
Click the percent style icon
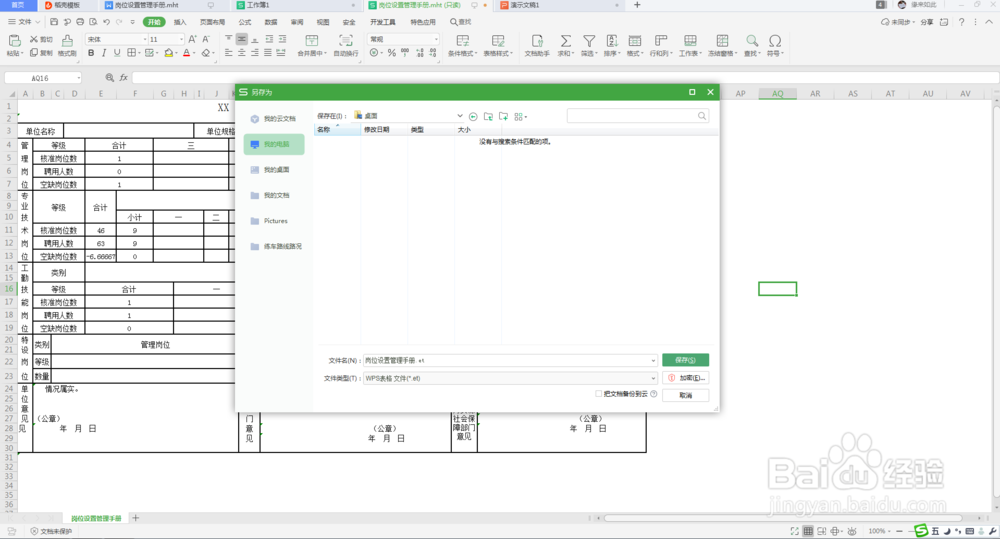pyautogui.click(x=392, y=53)
